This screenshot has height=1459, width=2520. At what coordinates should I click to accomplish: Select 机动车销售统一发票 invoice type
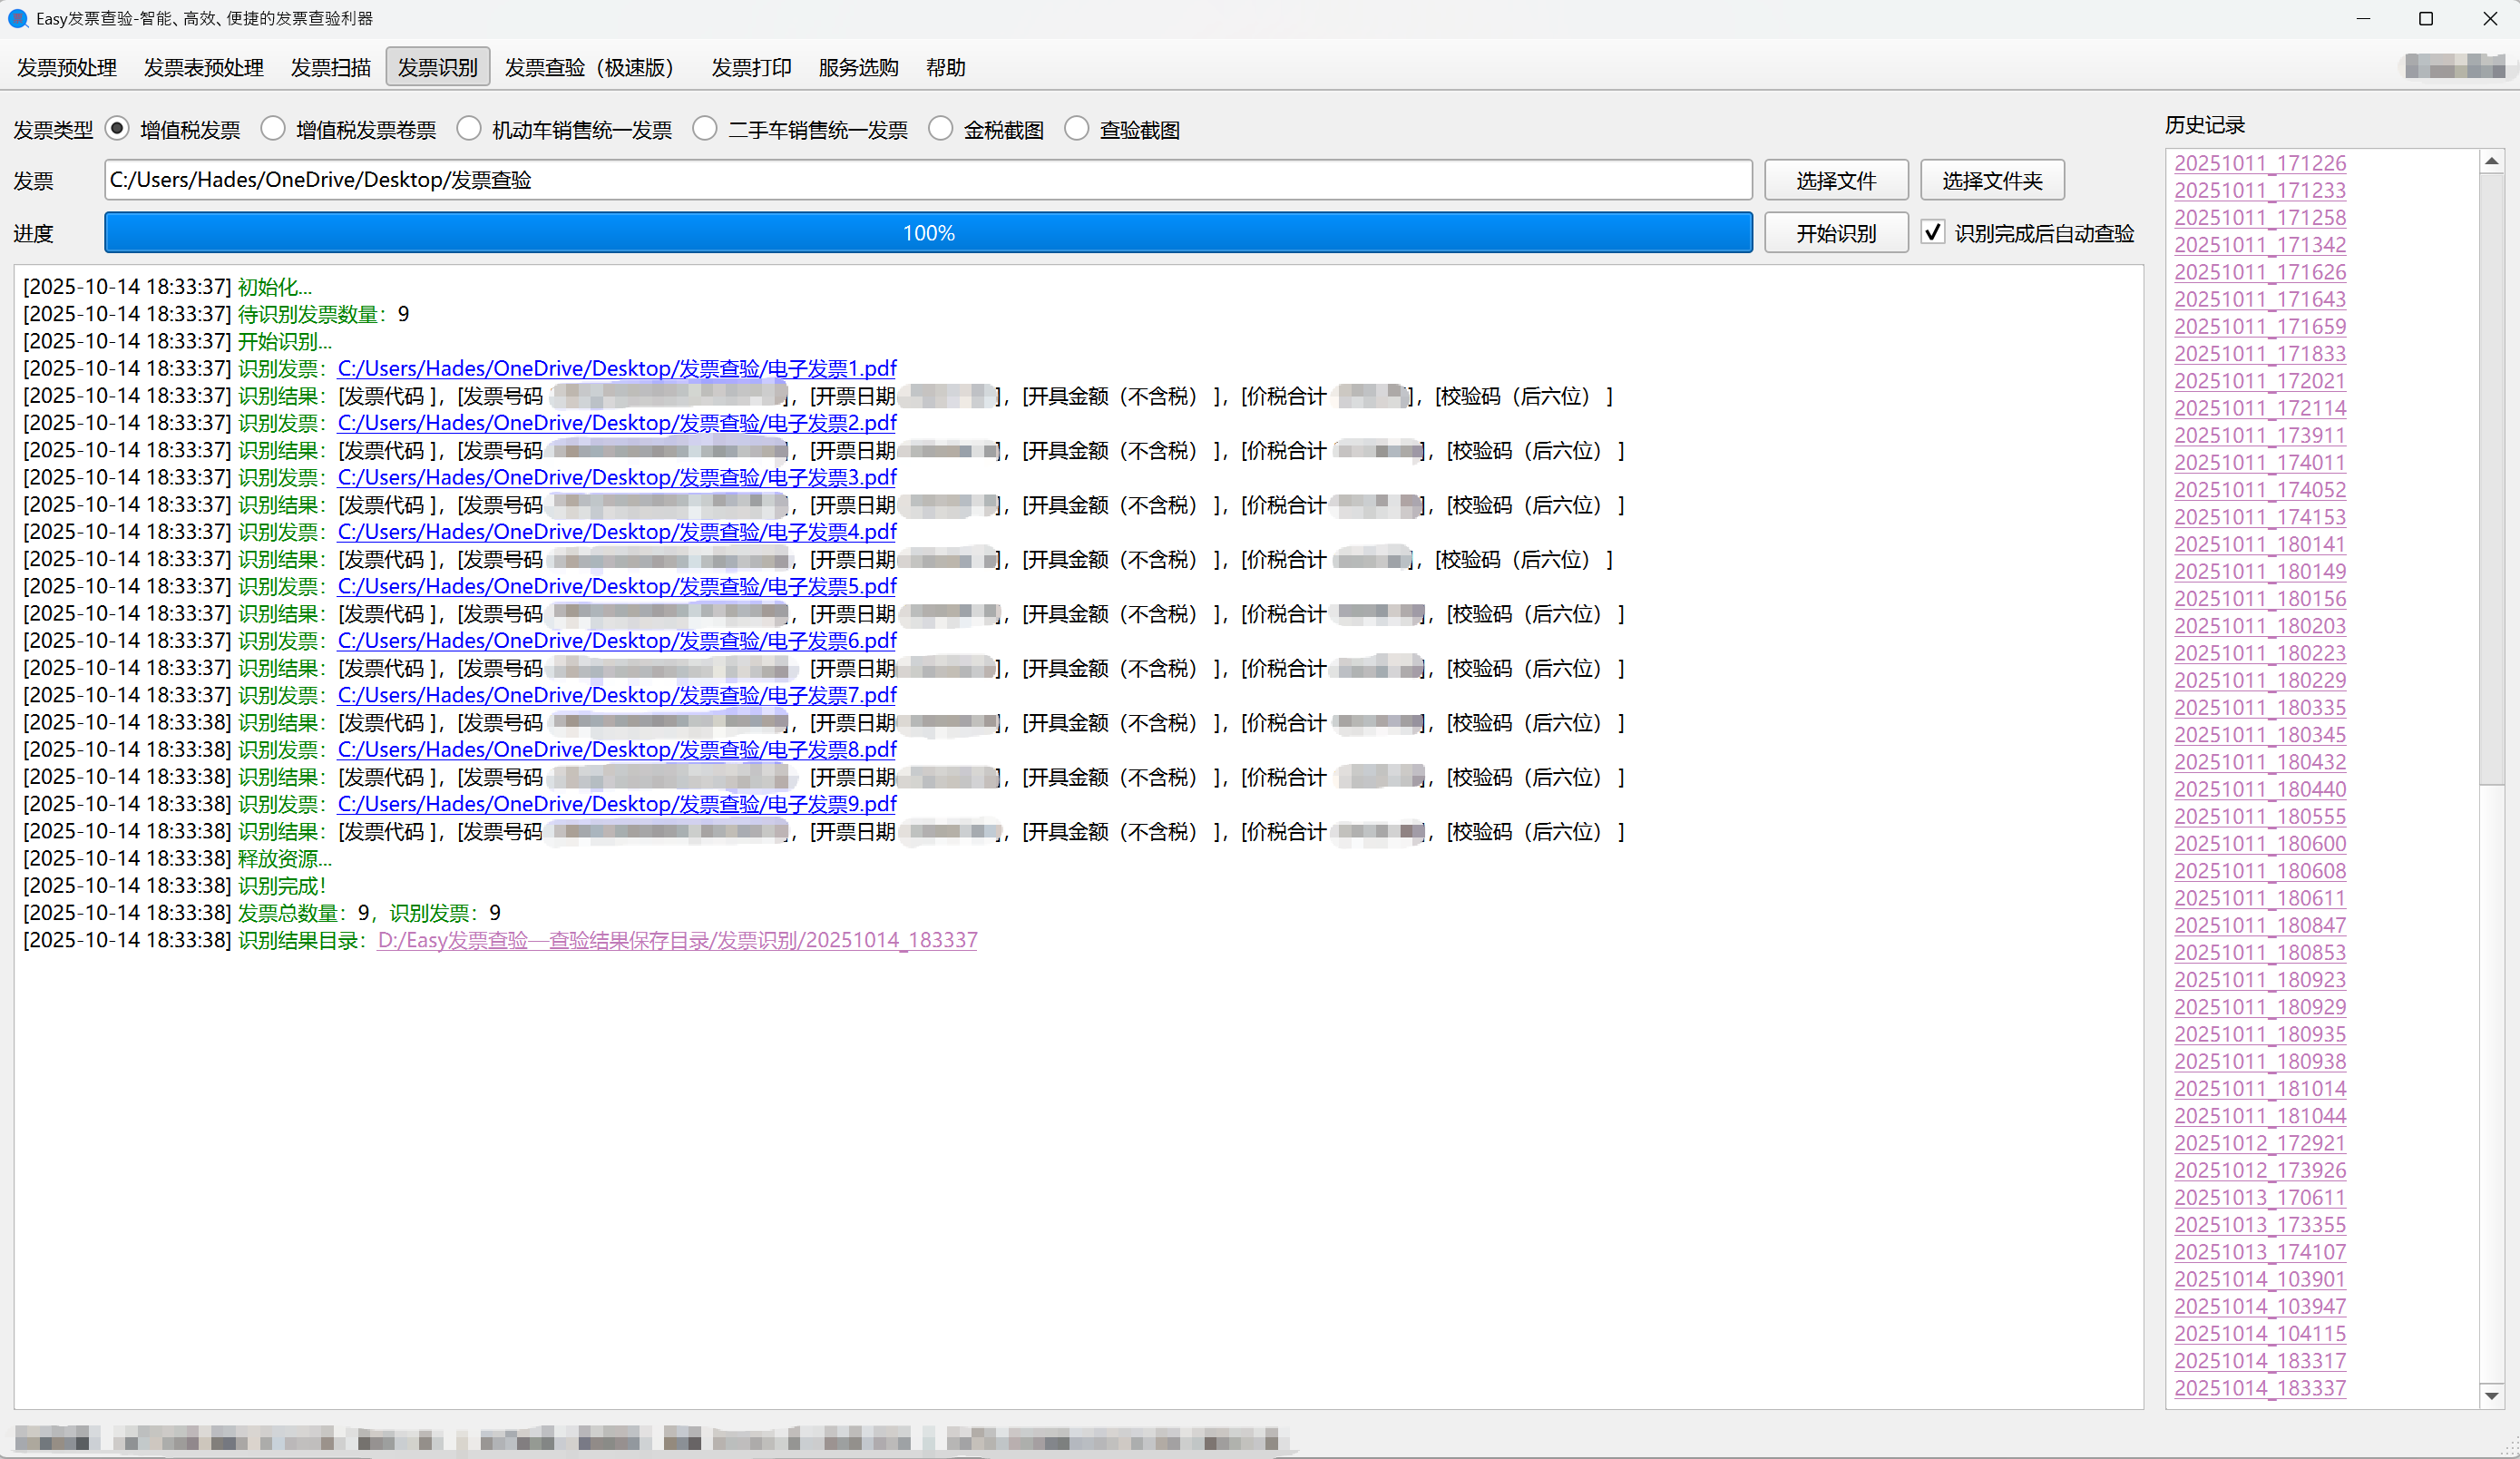[469, 129]
